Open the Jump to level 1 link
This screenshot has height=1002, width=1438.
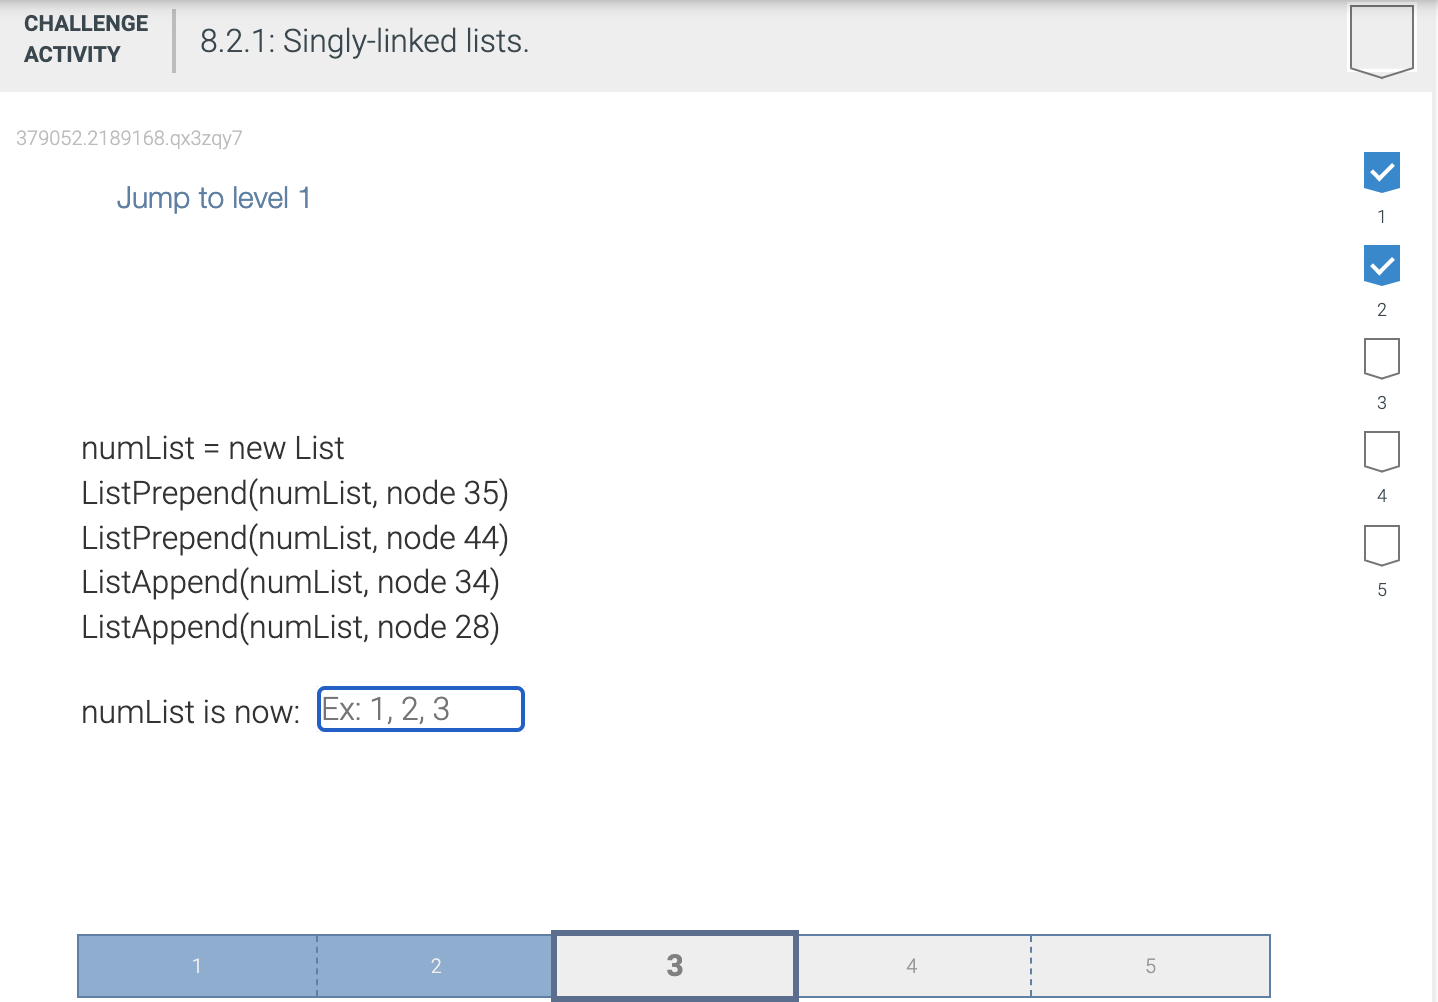pyautogui.click(x=213, y=197)
